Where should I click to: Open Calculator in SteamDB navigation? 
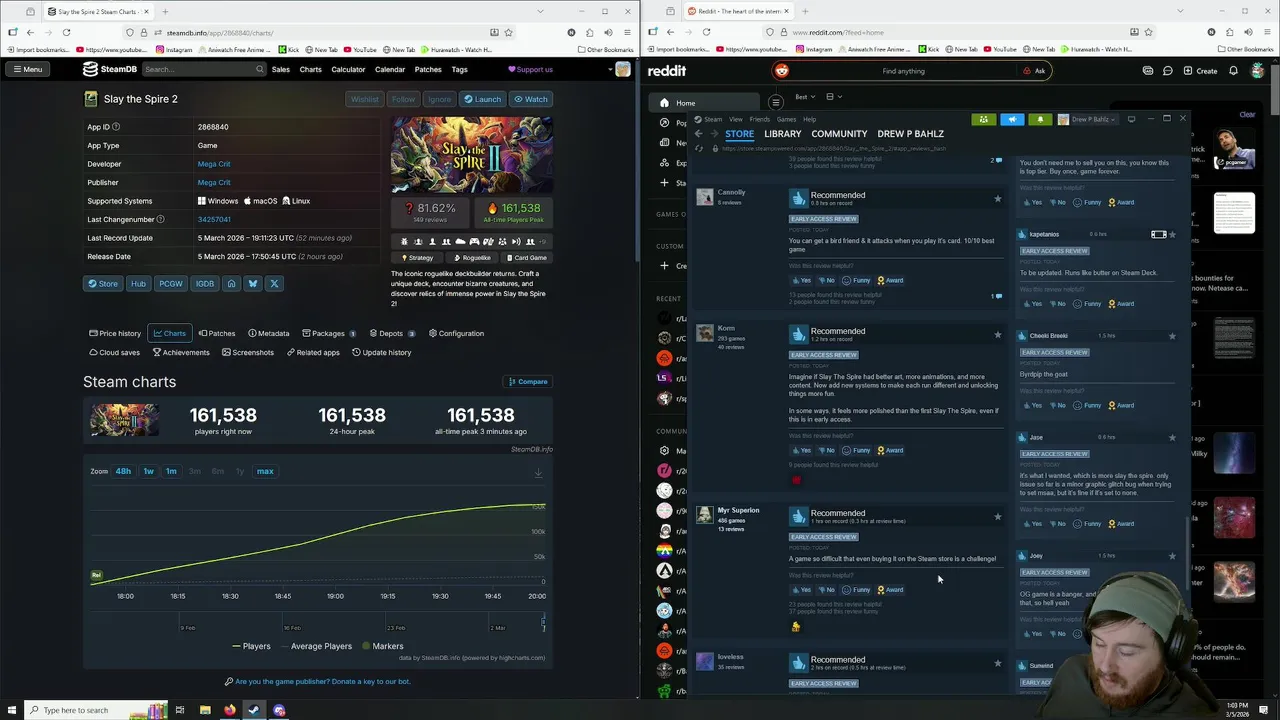coord(348,69)
